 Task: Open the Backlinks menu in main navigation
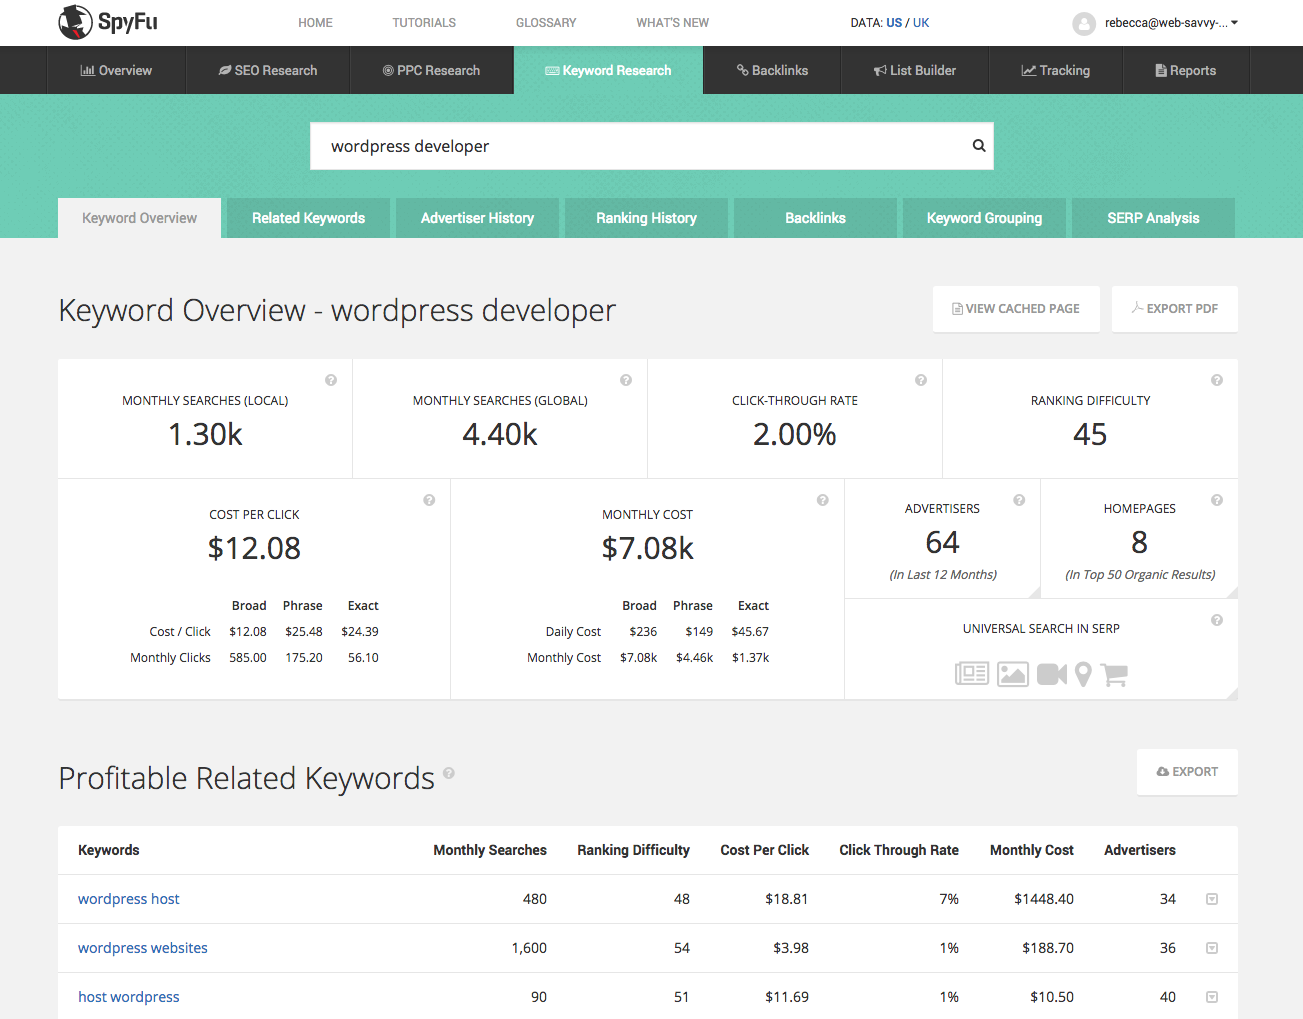click(x=772, y=71)
